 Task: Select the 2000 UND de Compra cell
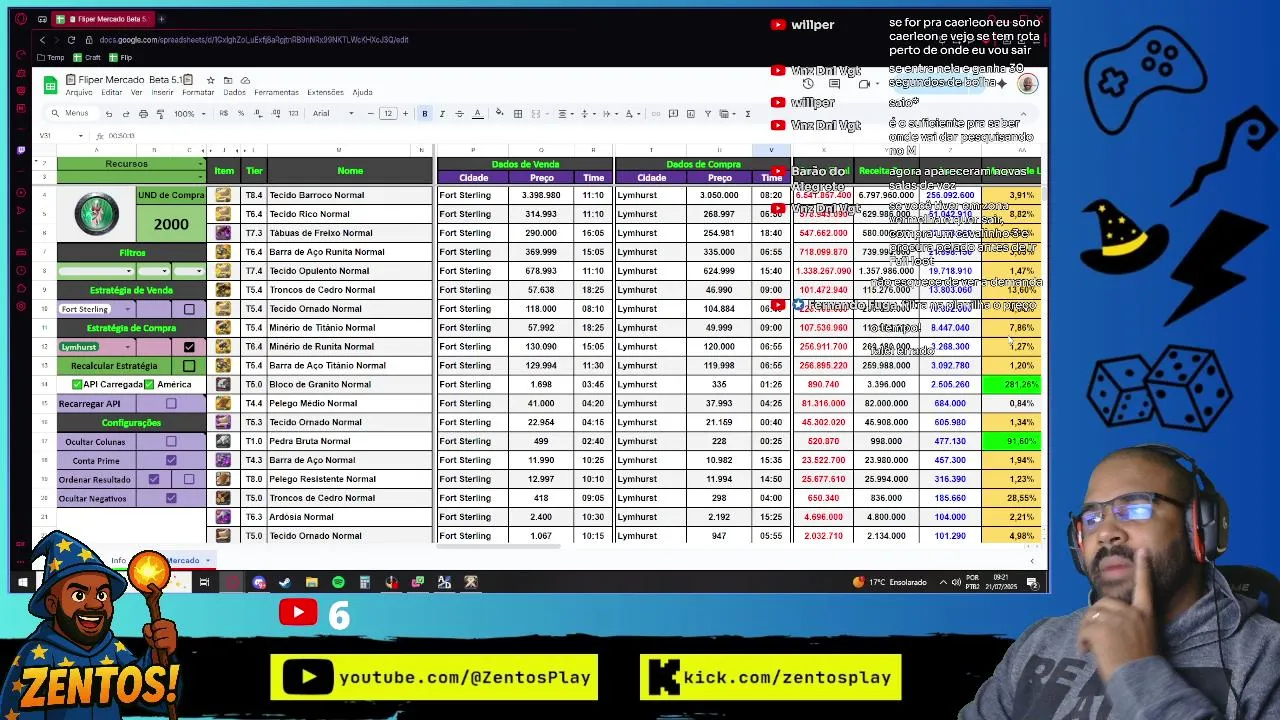[171, 224]
